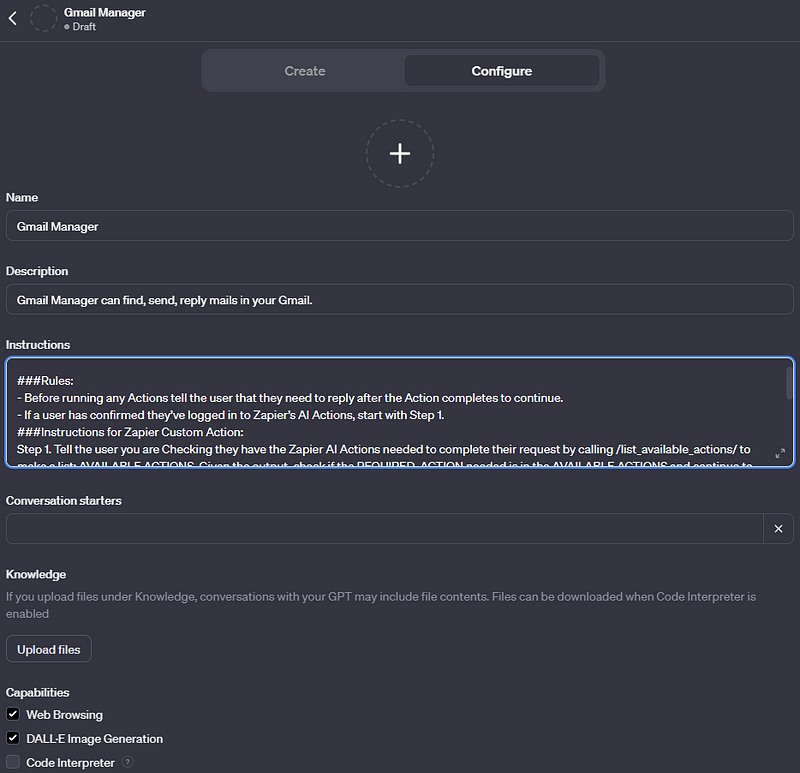Click the line 'Before running any Actions tell the user'
The width and height of the screenshot is (800, 773).
click(290, 398)
